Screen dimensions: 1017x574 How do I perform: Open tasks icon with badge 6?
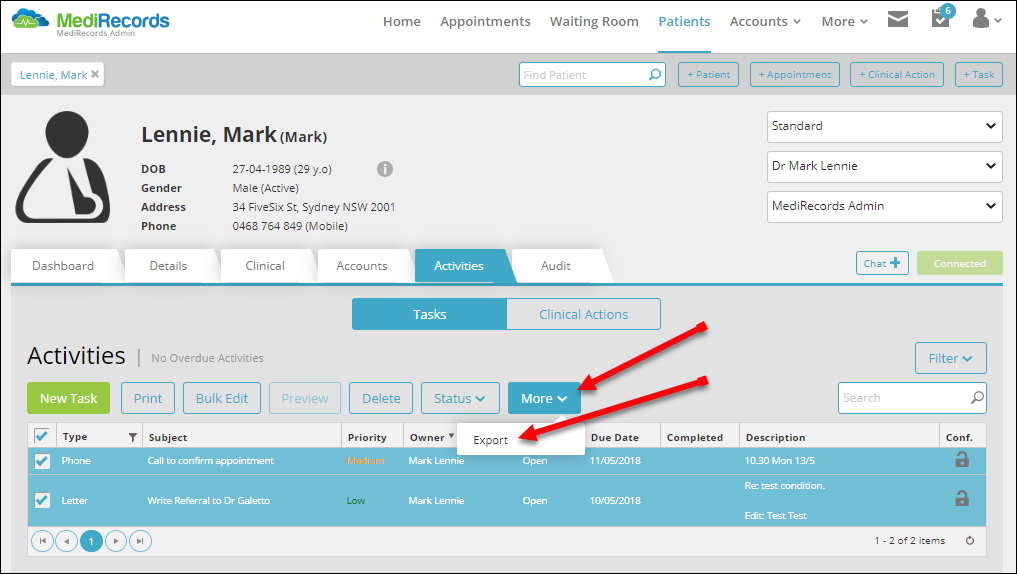(x=942, y=17)
